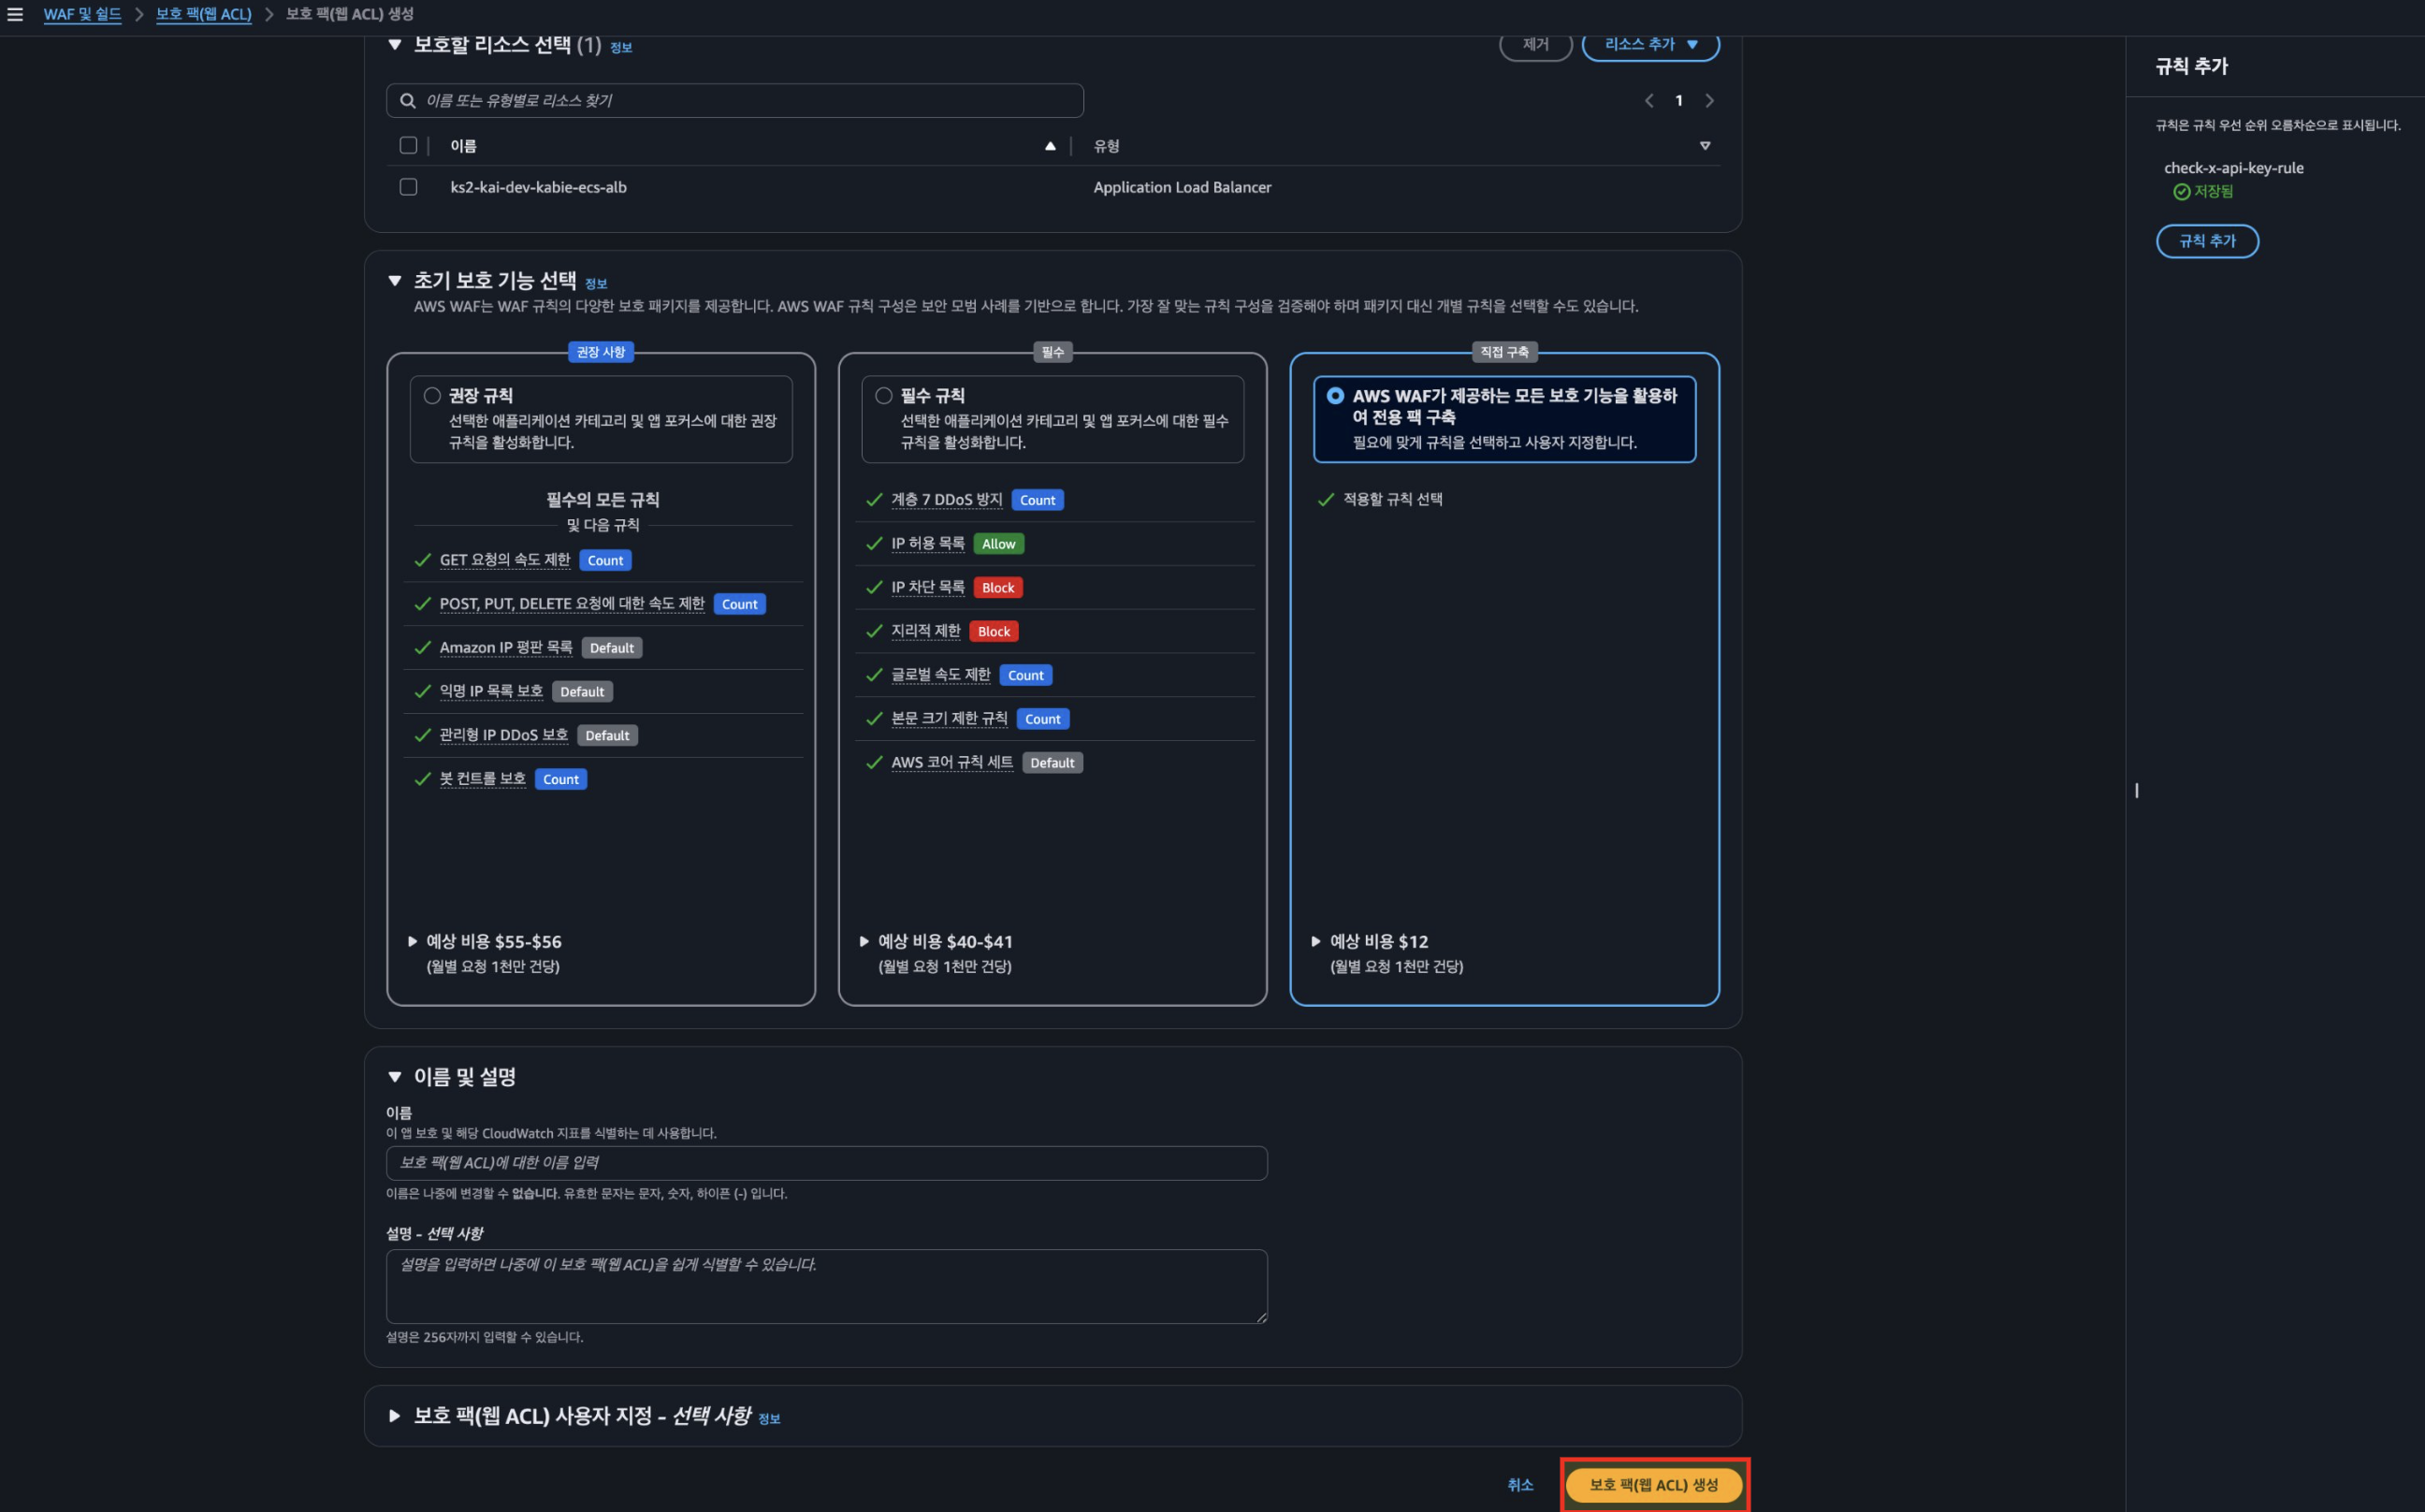This screenshot has width=2425, height=1512.
Task: Click the search magnifier in resource finder
Action: 407,101
